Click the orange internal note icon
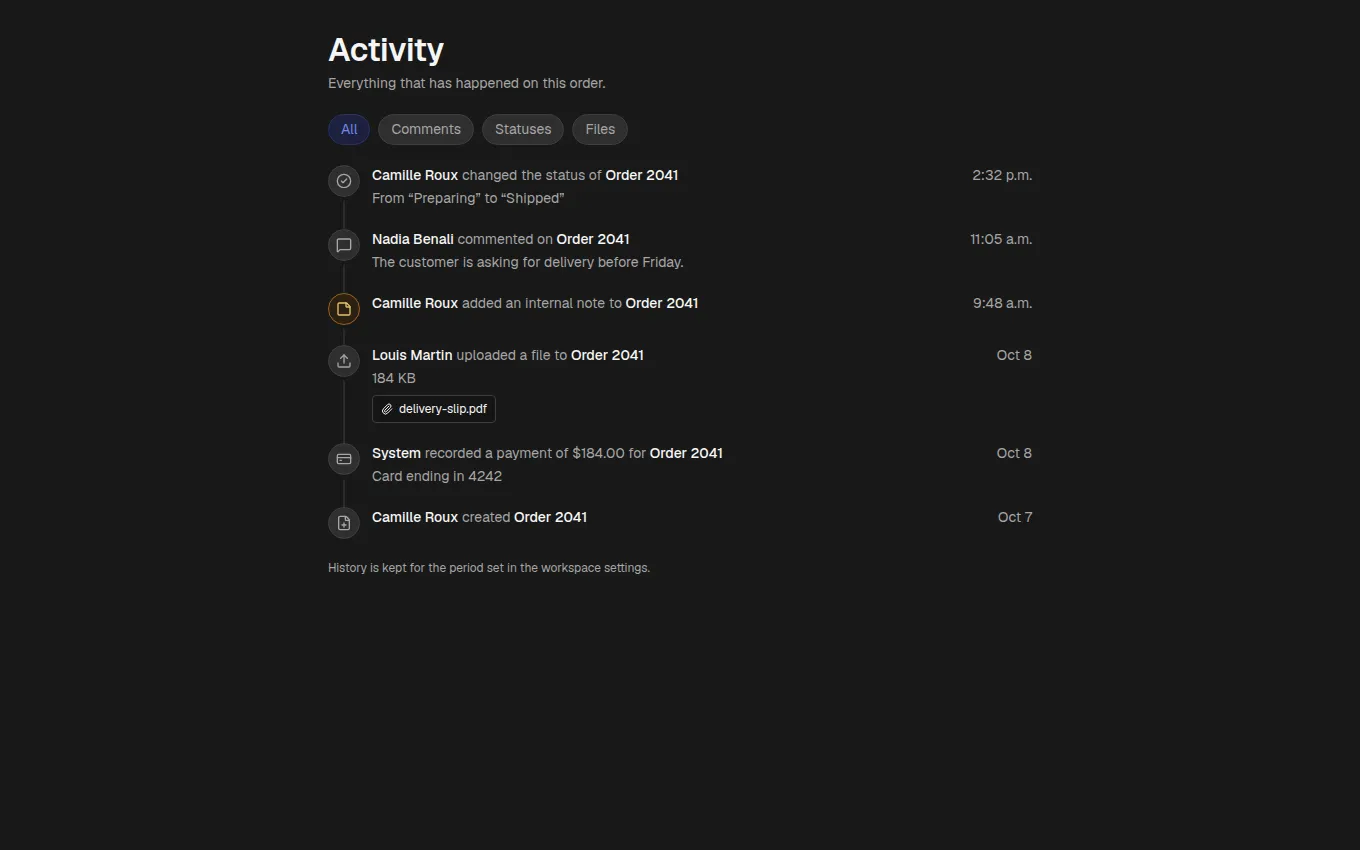The height and width of the screenshot is (850, 1360). (344, 309)
